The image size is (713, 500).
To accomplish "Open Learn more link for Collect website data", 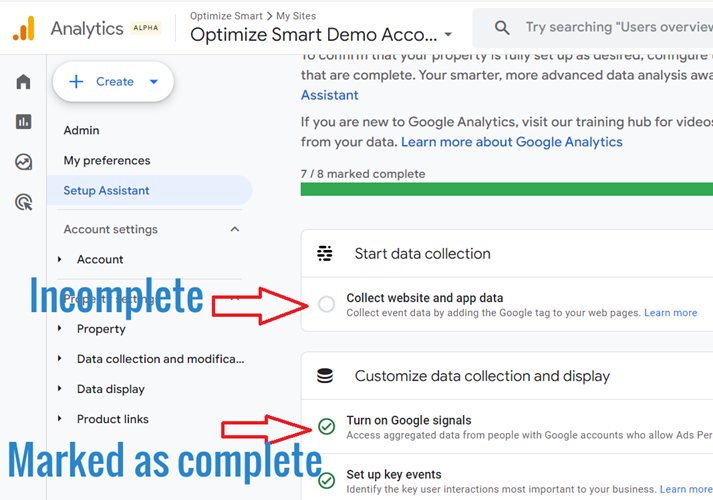I will pos(671,313).
